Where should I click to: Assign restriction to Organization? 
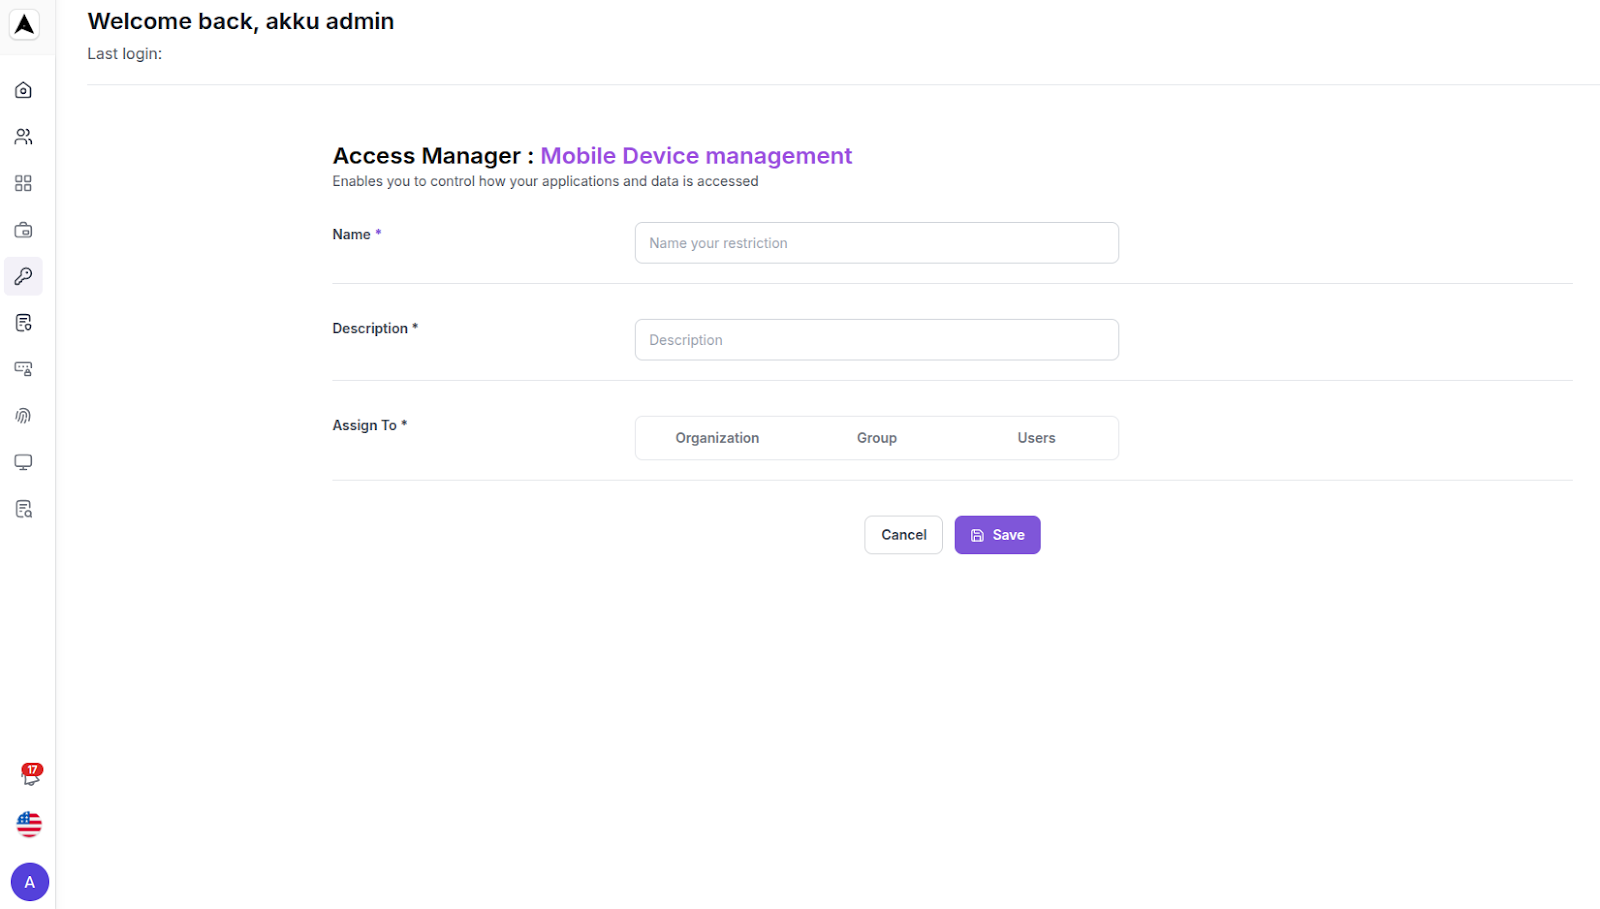click(716, 437)
